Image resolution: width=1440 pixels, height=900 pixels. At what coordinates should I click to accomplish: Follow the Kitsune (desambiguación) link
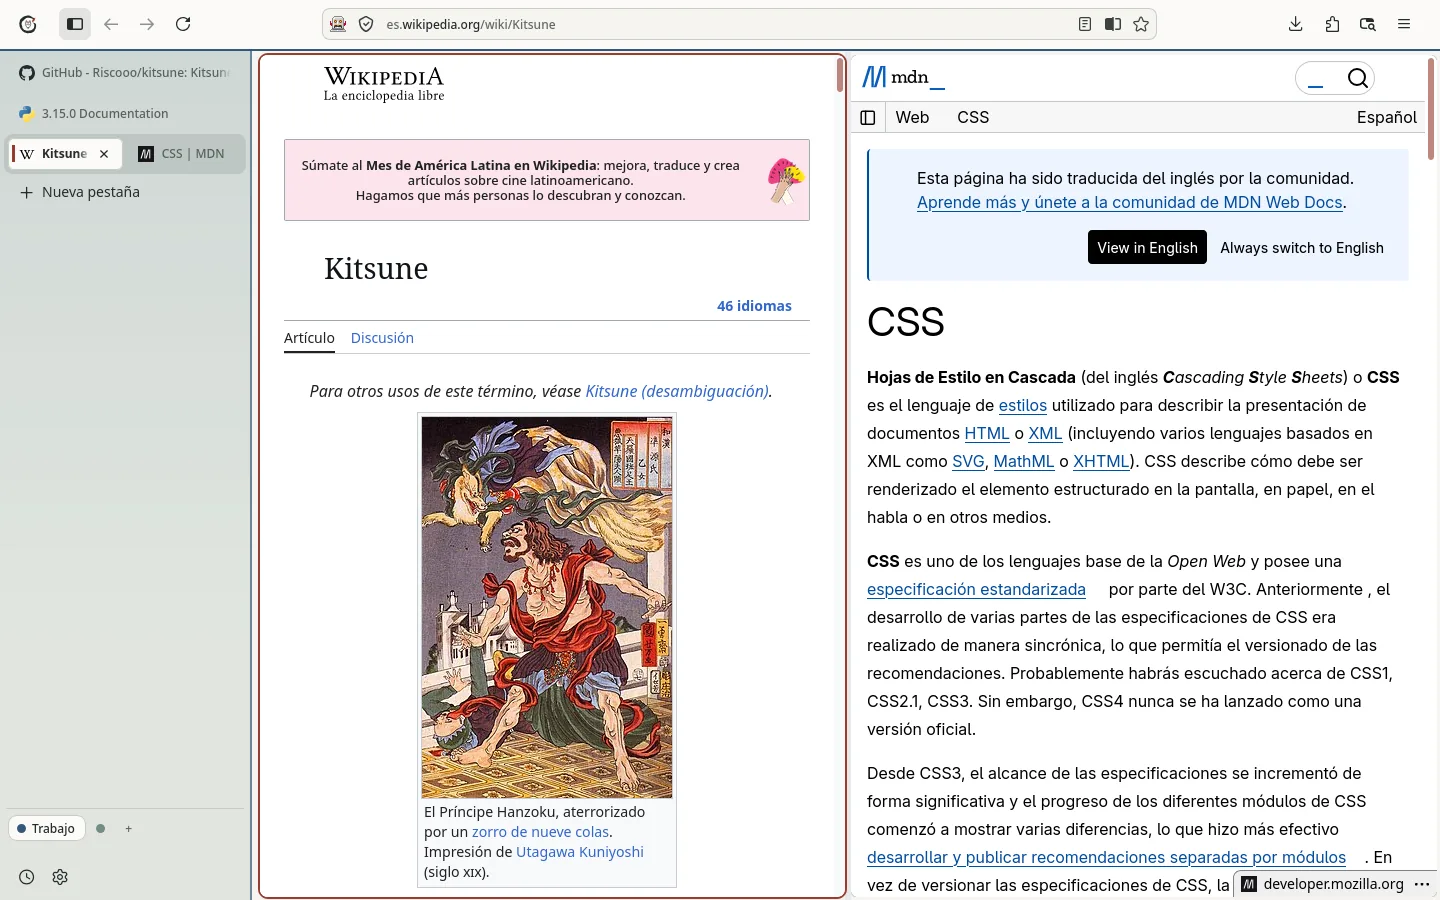[677, 391]
